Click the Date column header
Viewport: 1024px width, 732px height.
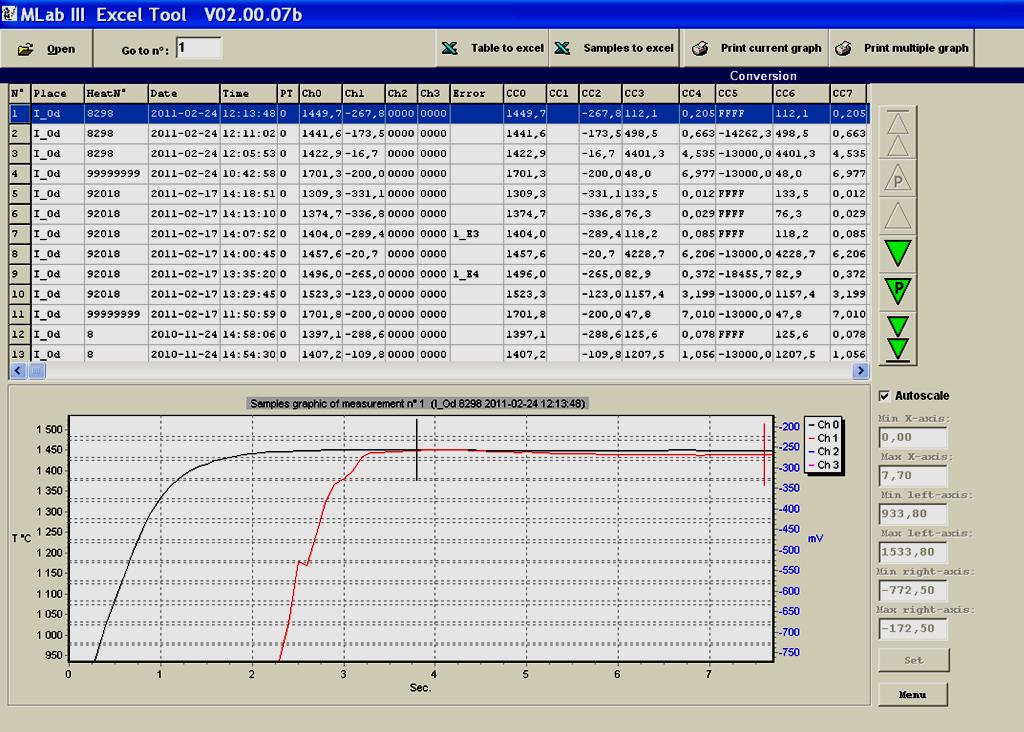[x=184, y=93]
